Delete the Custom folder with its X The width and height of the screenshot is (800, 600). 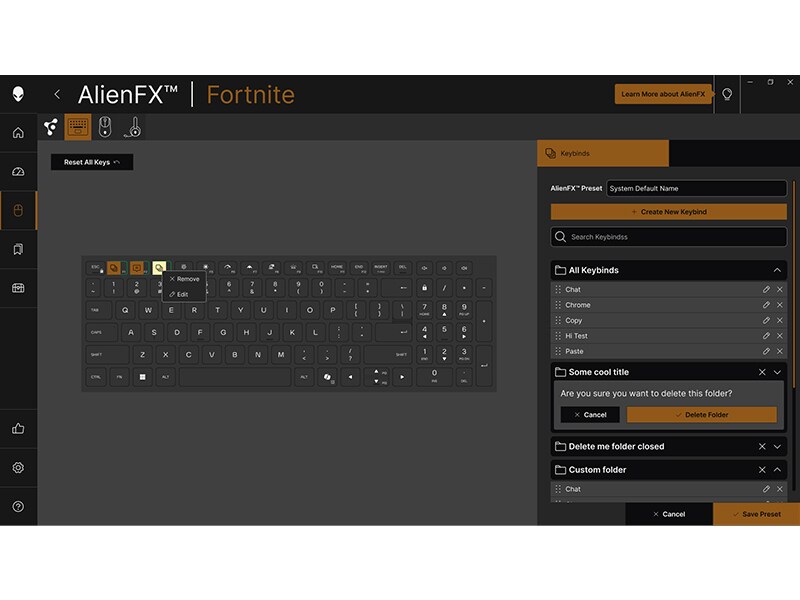click(762, 469)
